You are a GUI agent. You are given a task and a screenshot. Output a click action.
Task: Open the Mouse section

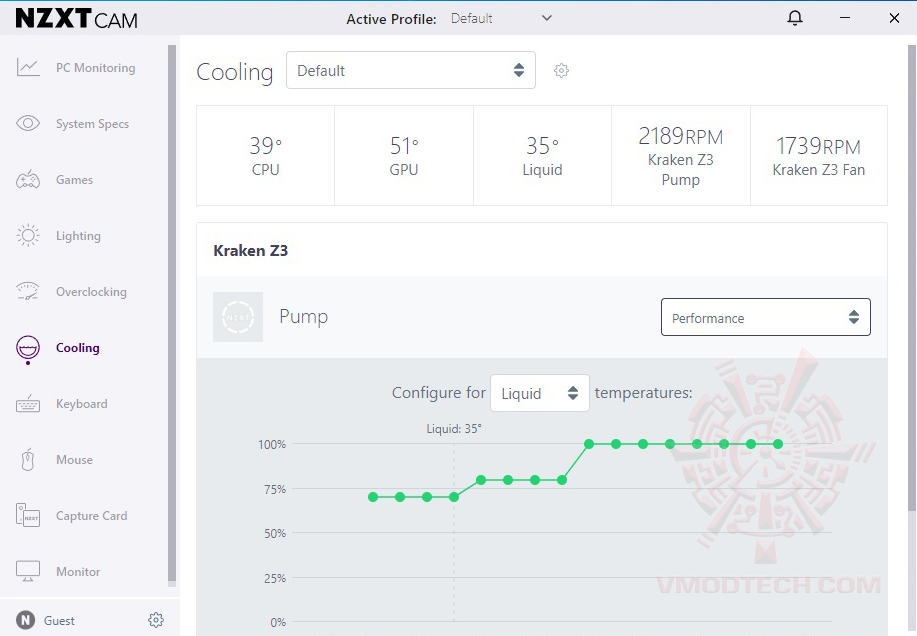tap(74, 459)
